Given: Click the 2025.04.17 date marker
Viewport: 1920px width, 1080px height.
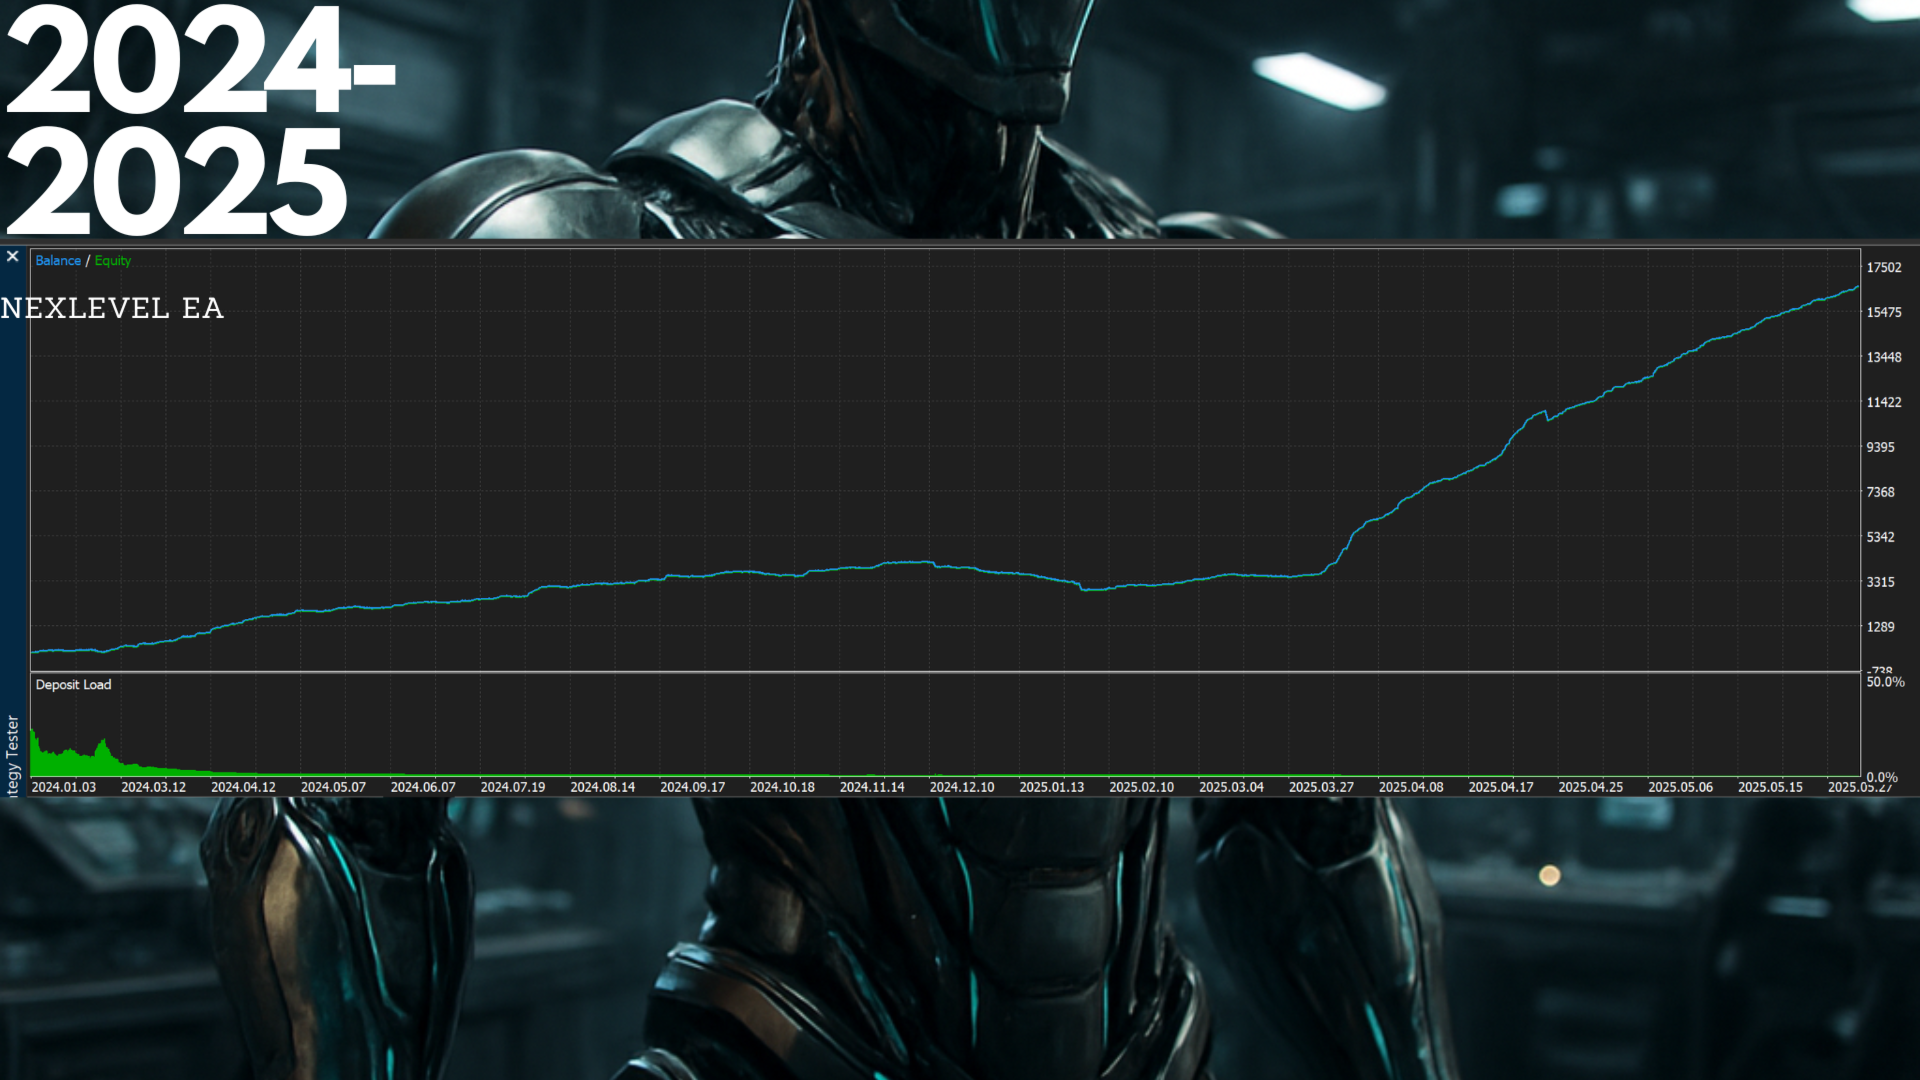Looking at the screenshot, I should click(1500, 787).
